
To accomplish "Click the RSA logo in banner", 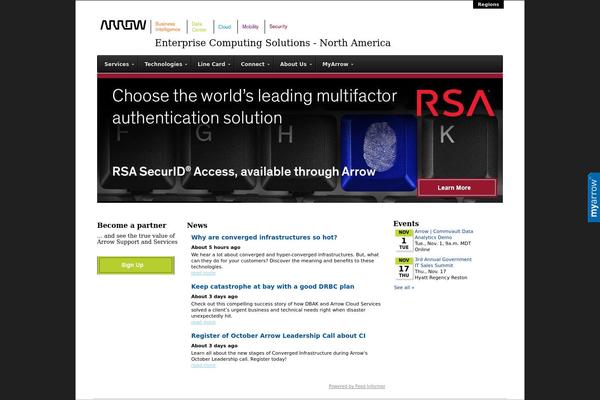I will click(x=455, y=103).
